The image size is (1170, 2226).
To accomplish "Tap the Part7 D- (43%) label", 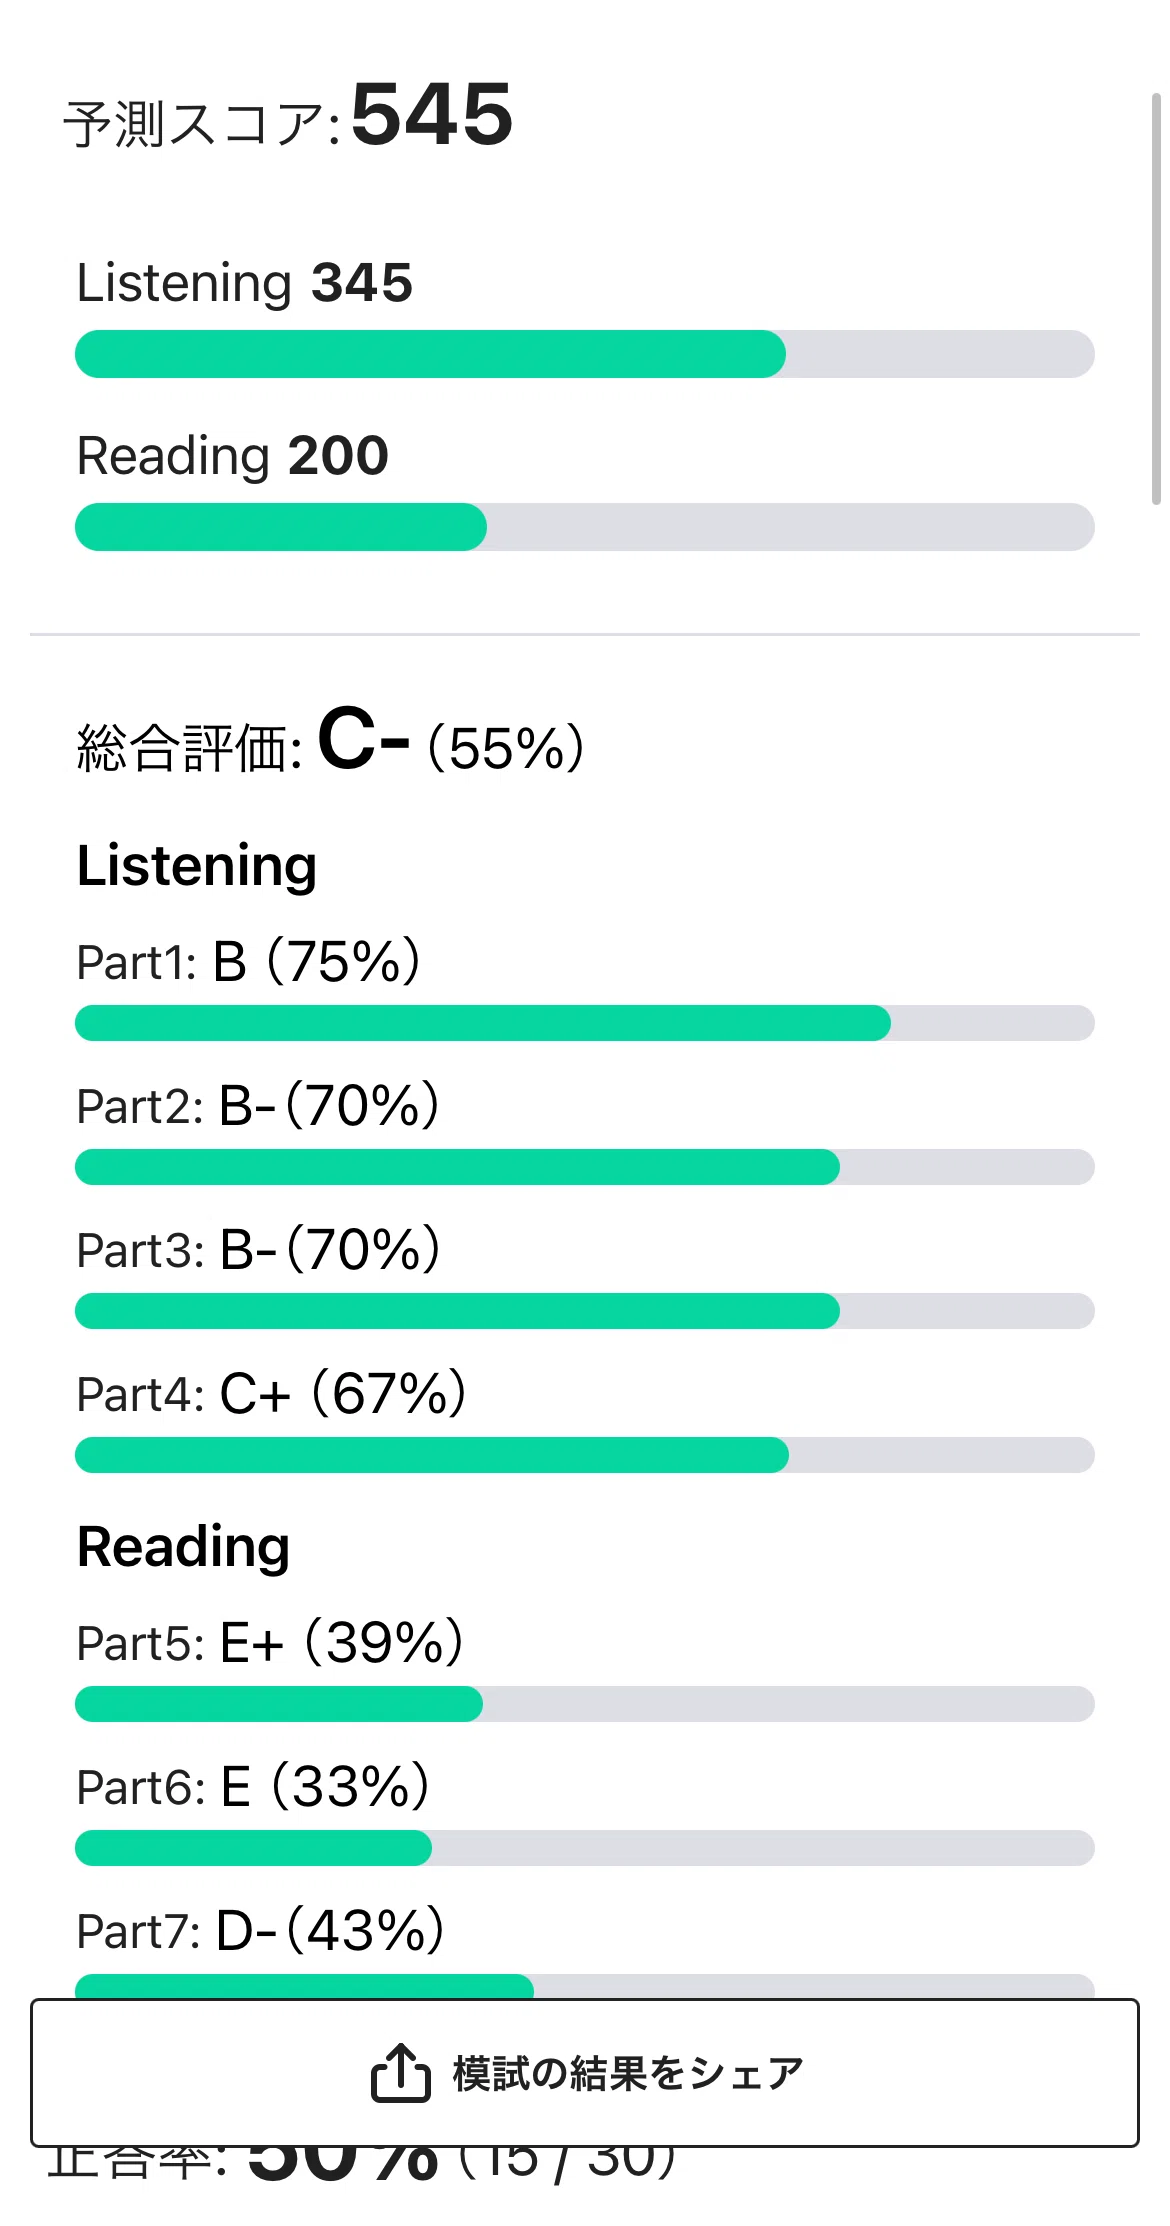I will (260, 1931).
